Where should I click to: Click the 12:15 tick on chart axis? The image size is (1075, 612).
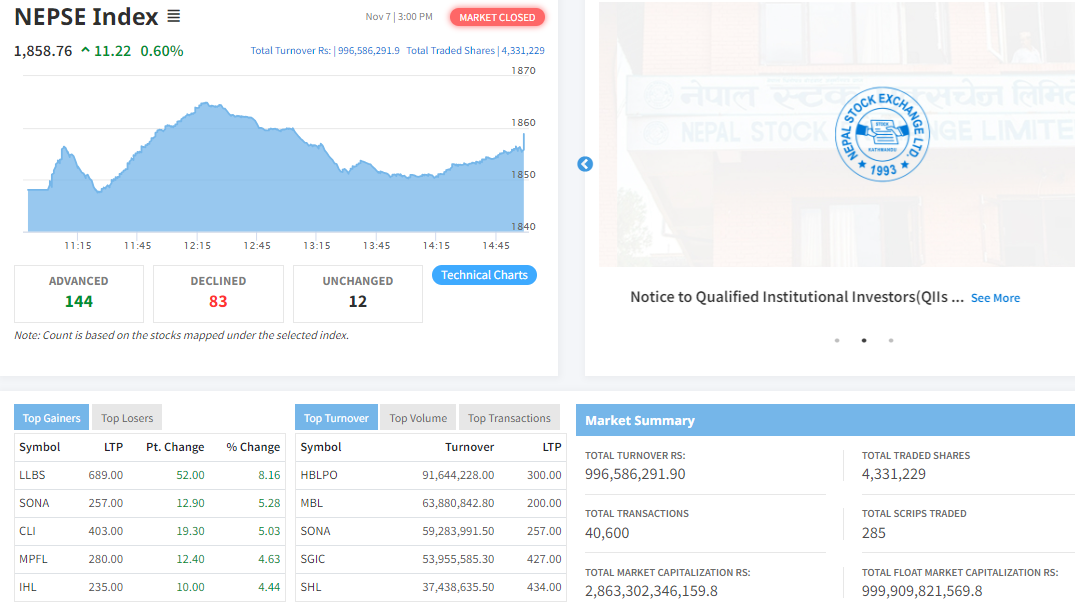197,245
